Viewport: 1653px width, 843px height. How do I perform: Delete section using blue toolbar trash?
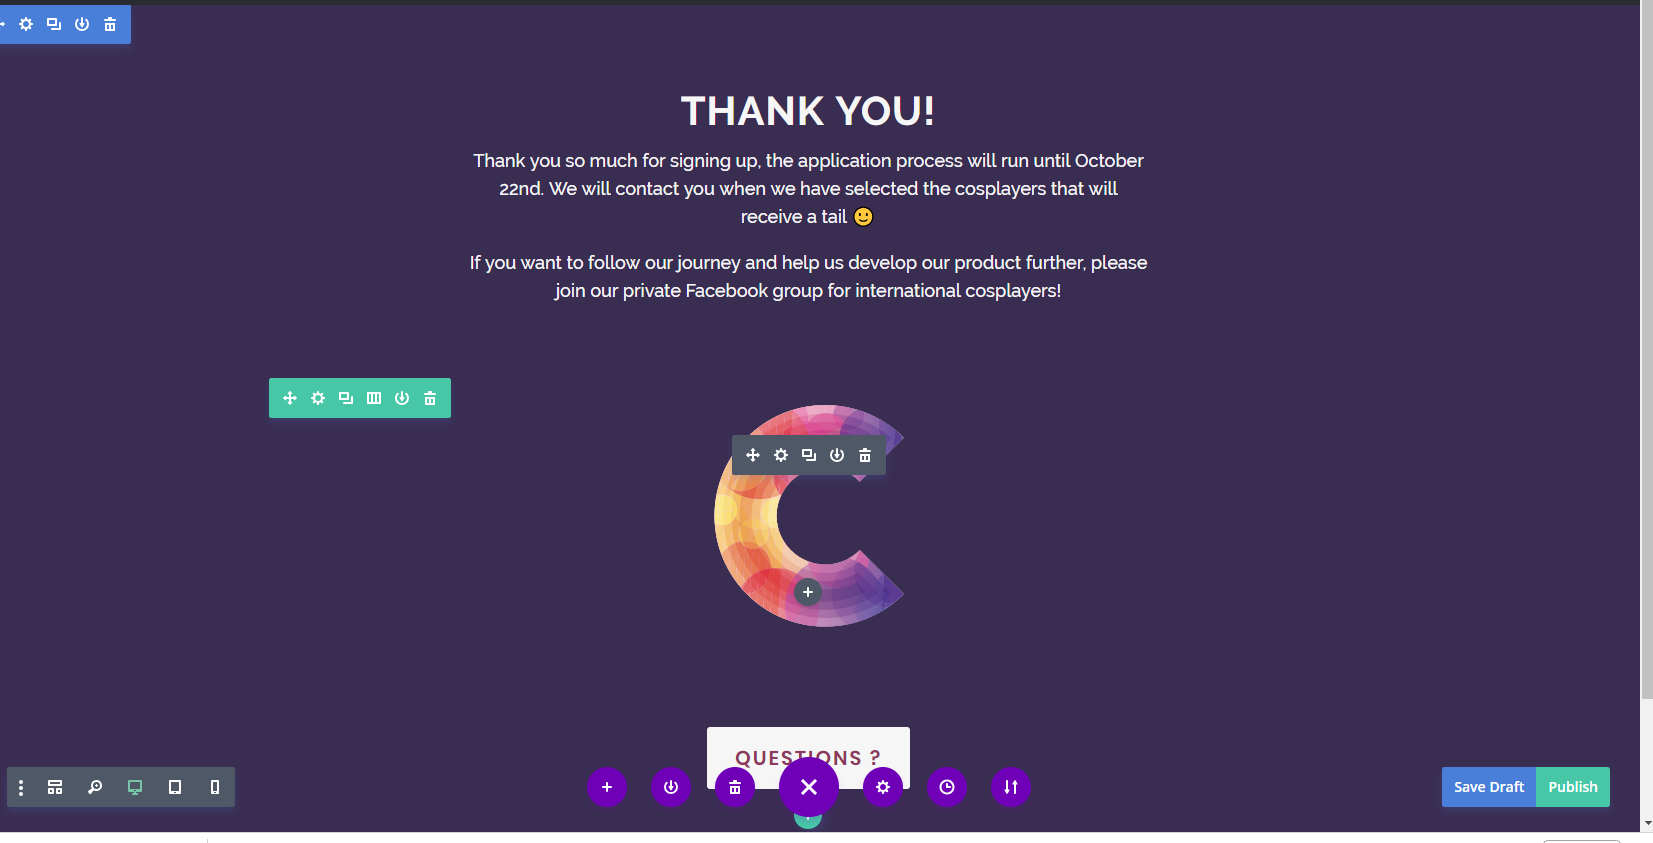tap(110, 24)
